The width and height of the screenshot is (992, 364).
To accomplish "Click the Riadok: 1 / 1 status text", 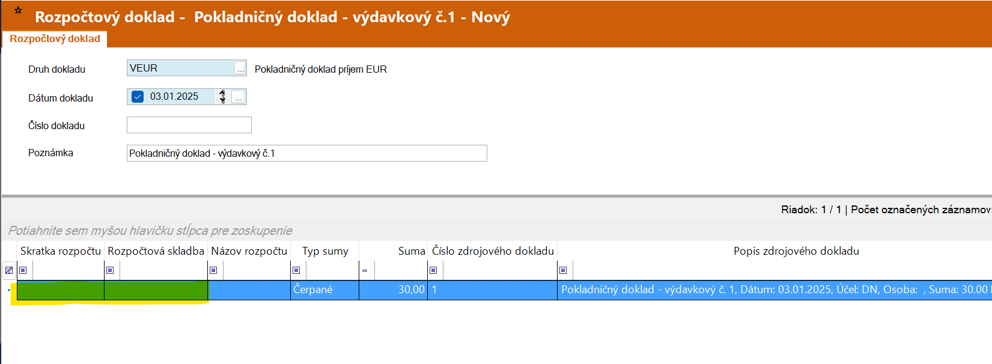I will (812, 210).
